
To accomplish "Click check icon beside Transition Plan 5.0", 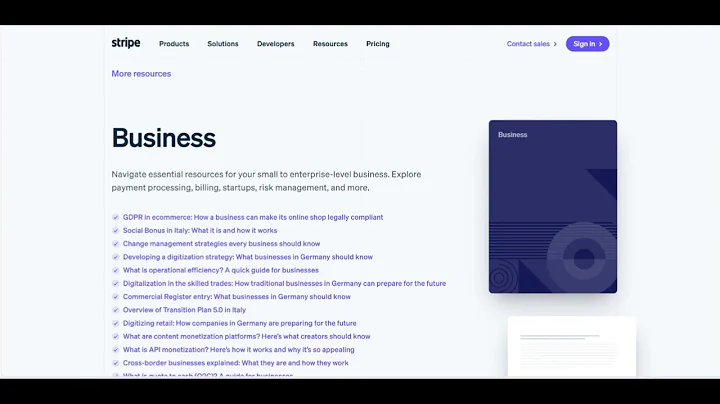I will click(116, 310).
